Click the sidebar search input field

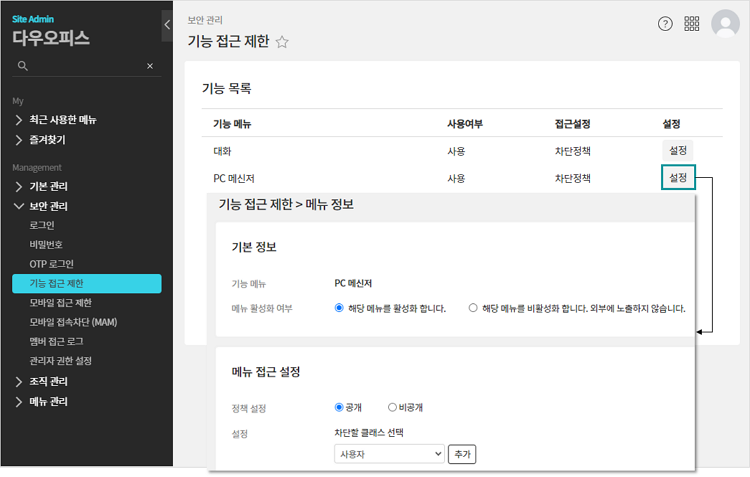[x=87, y=66]
